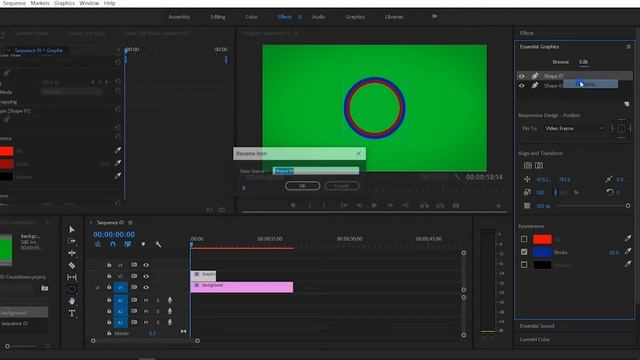Enable the Shadow checkbox in Appearance
This screenshot has width=640, height=360.
coord(524,265)
